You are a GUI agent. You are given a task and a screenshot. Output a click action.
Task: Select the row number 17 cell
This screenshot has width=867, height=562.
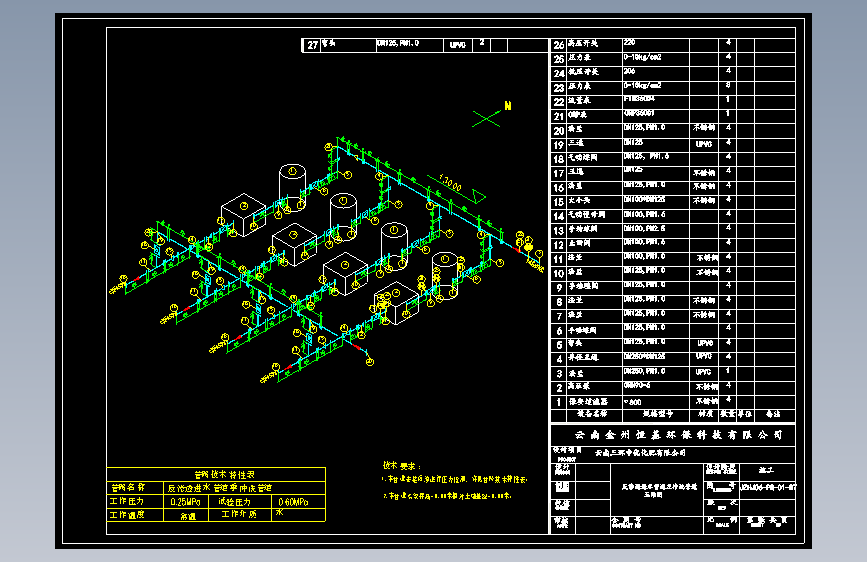click(x=559, y=173)
